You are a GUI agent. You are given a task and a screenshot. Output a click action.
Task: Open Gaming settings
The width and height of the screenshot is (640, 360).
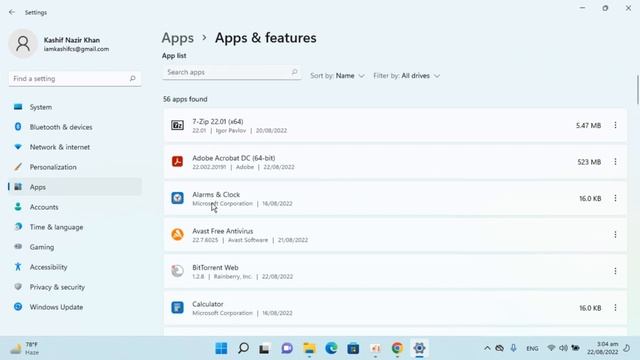(x=75, y=247)
